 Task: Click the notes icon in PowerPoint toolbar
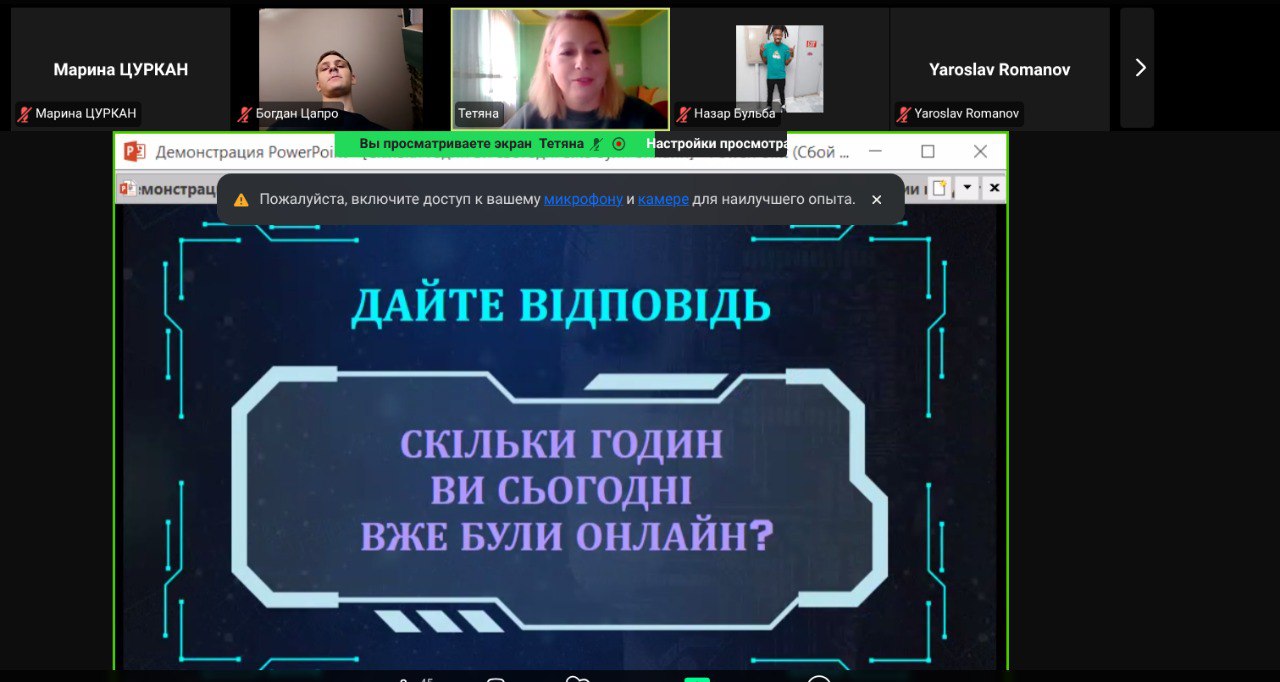pos(938,188)
